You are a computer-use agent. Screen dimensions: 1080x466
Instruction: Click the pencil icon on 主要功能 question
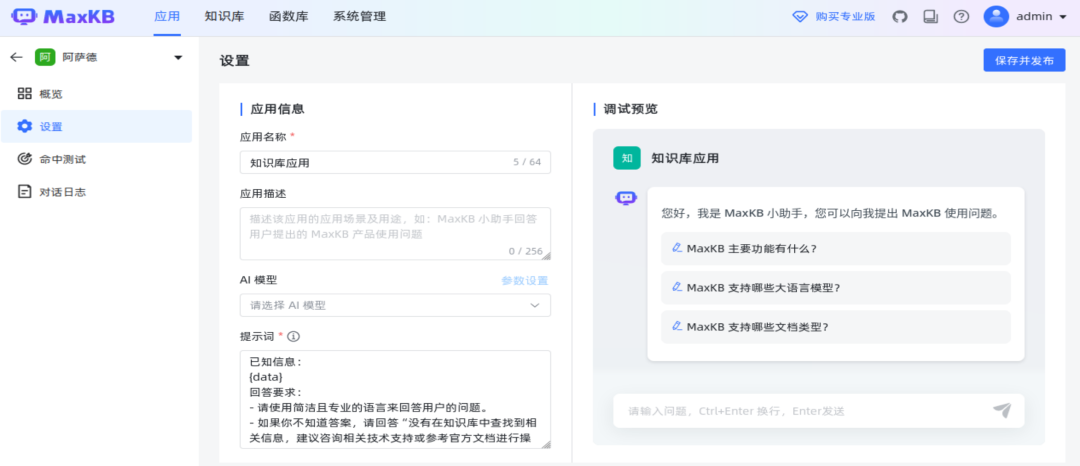[x=677, y=248]
